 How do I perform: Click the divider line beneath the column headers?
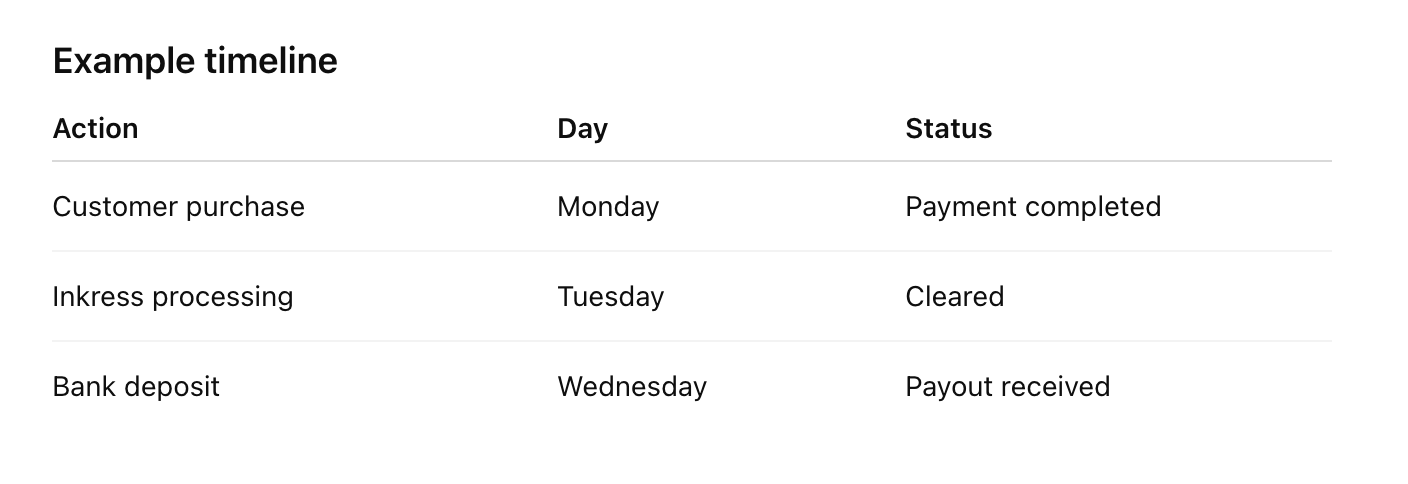(691, 161)
